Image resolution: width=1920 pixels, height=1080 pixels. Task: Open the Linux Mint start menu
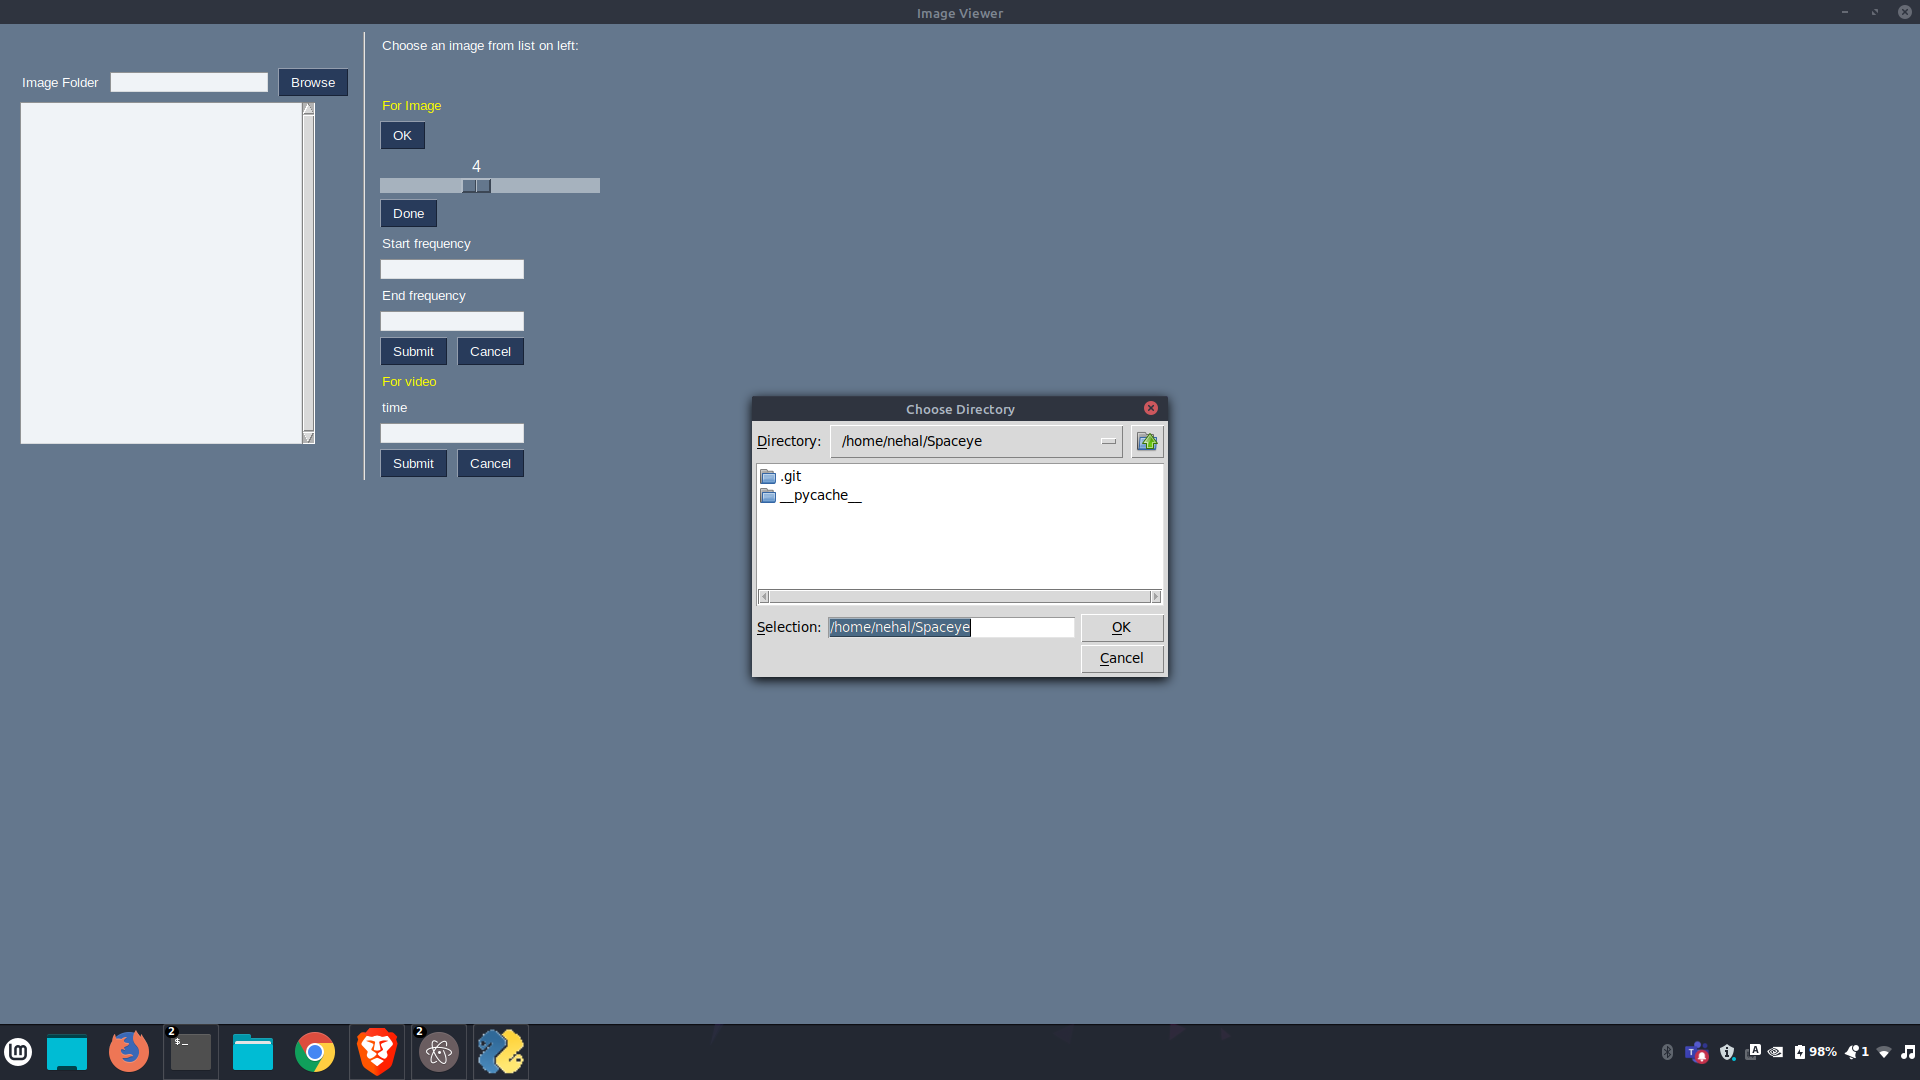18,1052
